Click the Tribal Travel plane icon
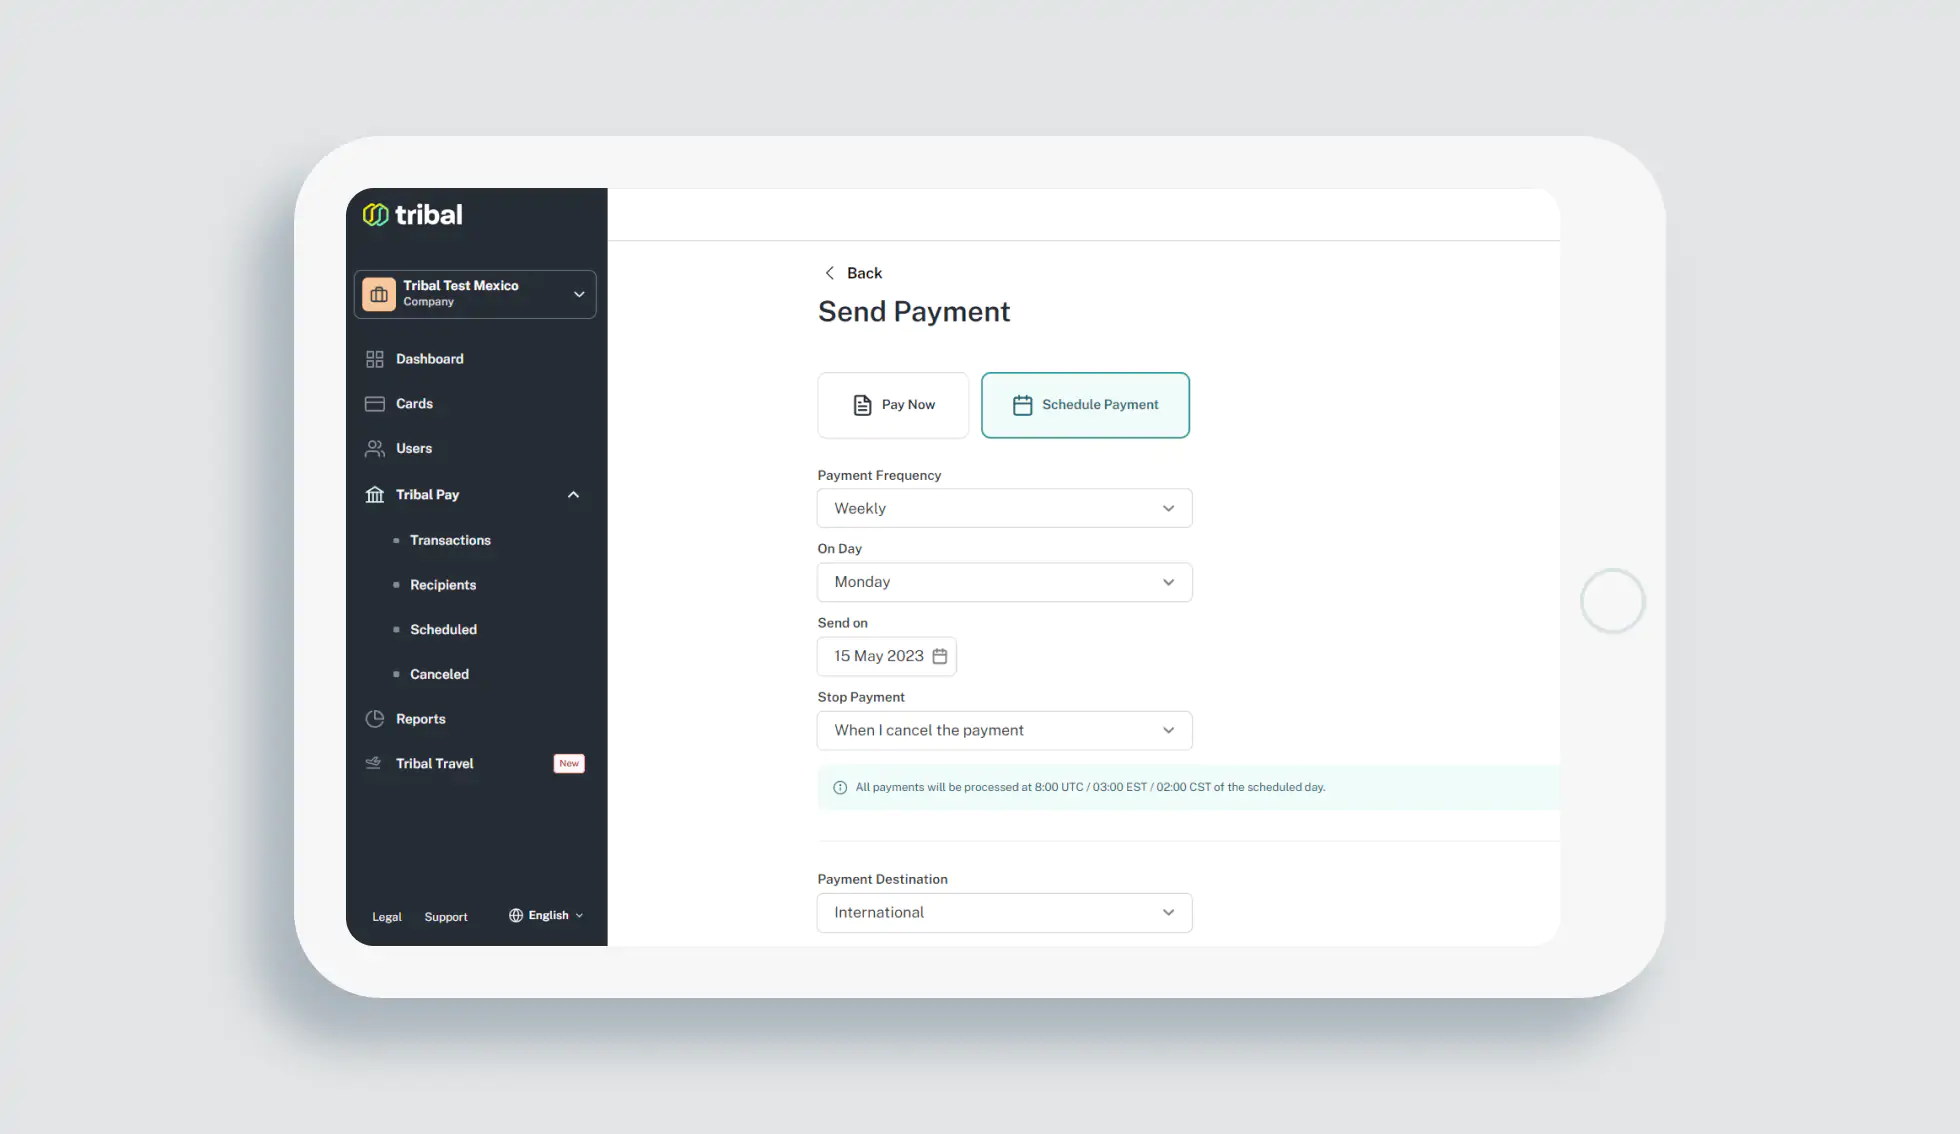The height and width of the screenshot is (1134, 1960). 374,763
